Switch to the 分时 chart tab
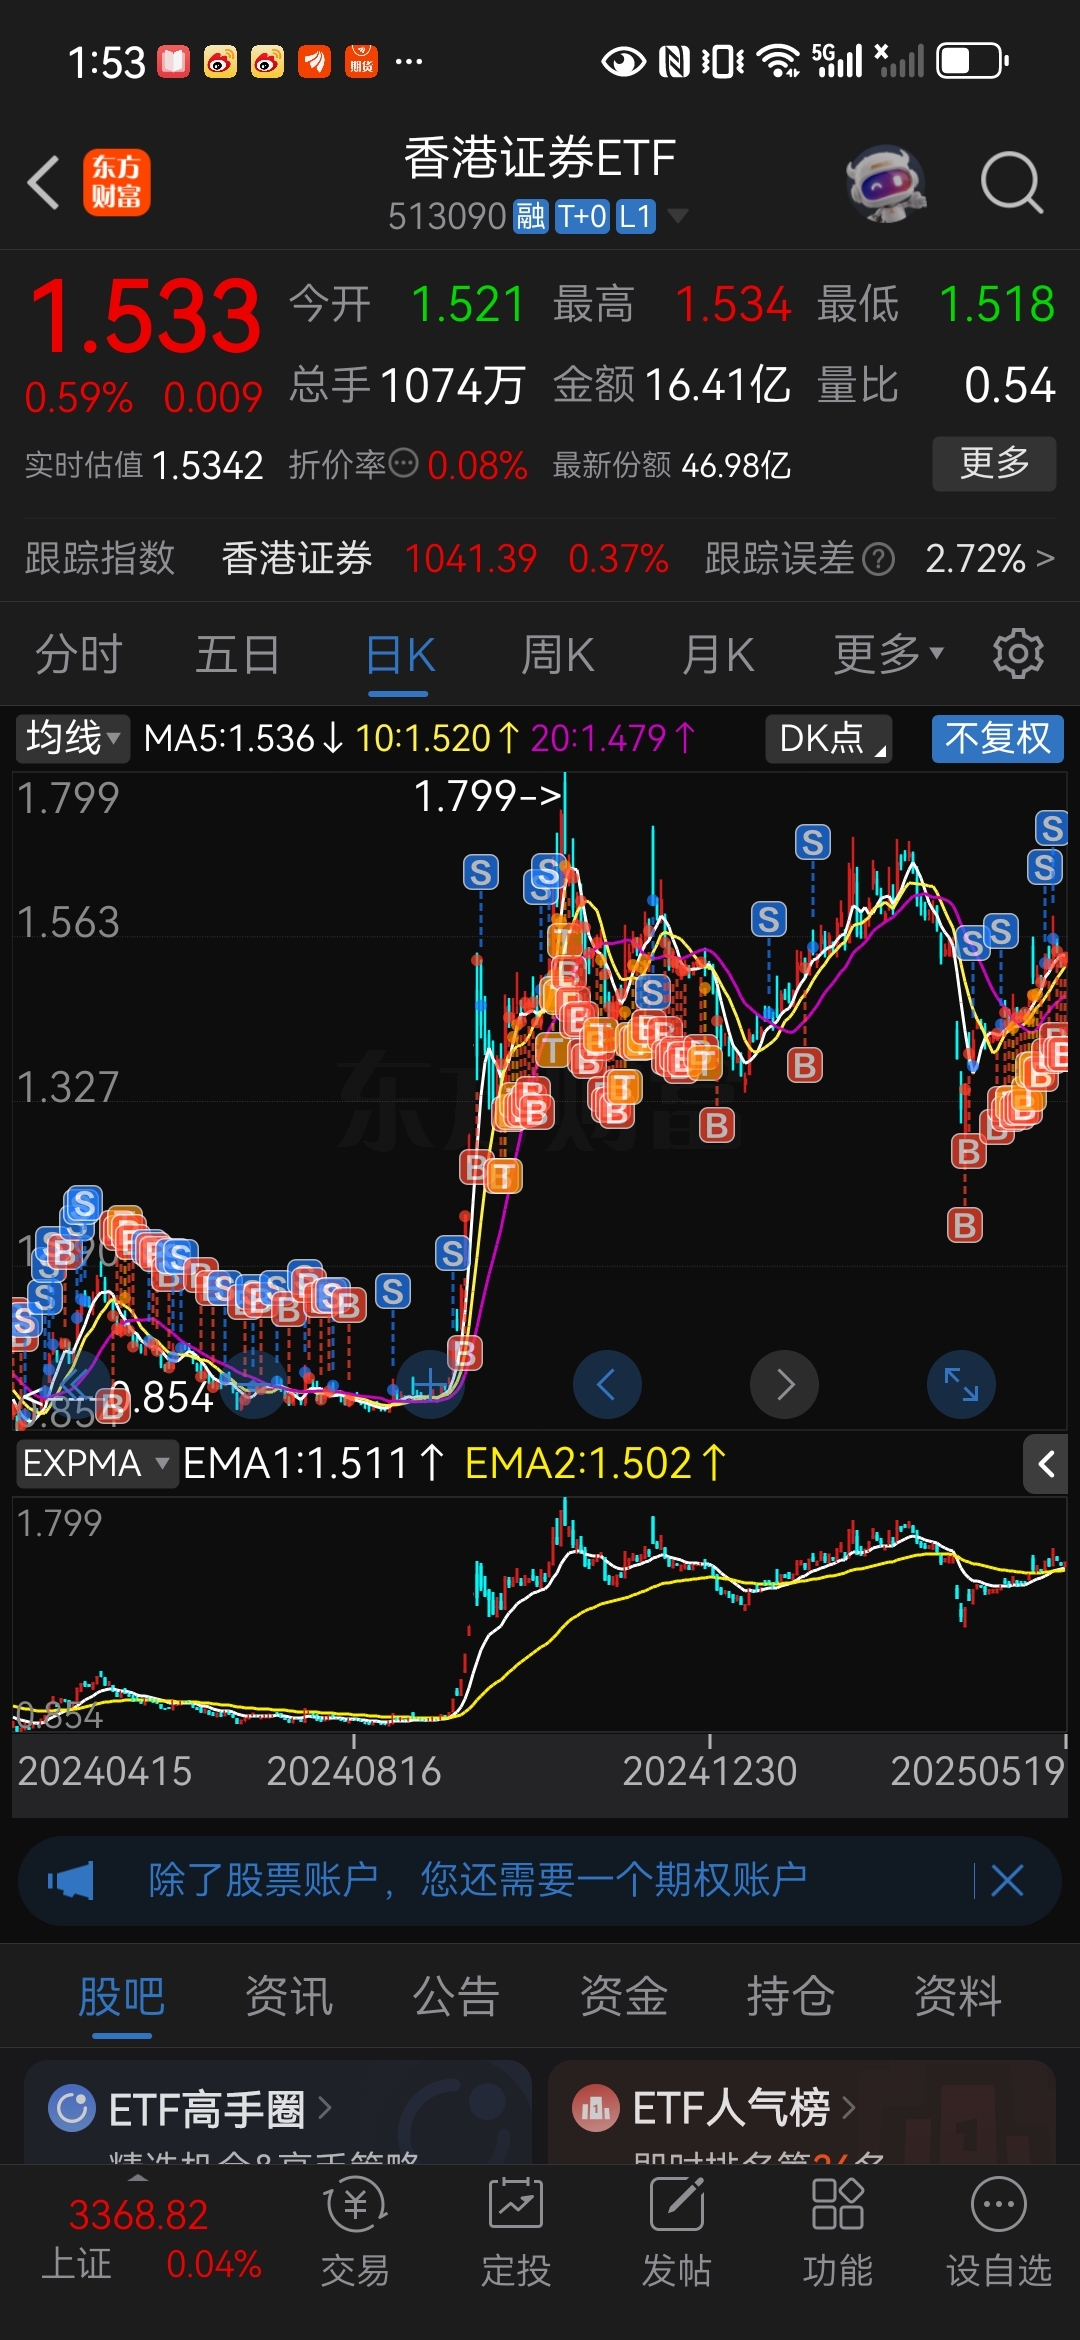The image size is (1080, 2340). click(x=79, y=656)
